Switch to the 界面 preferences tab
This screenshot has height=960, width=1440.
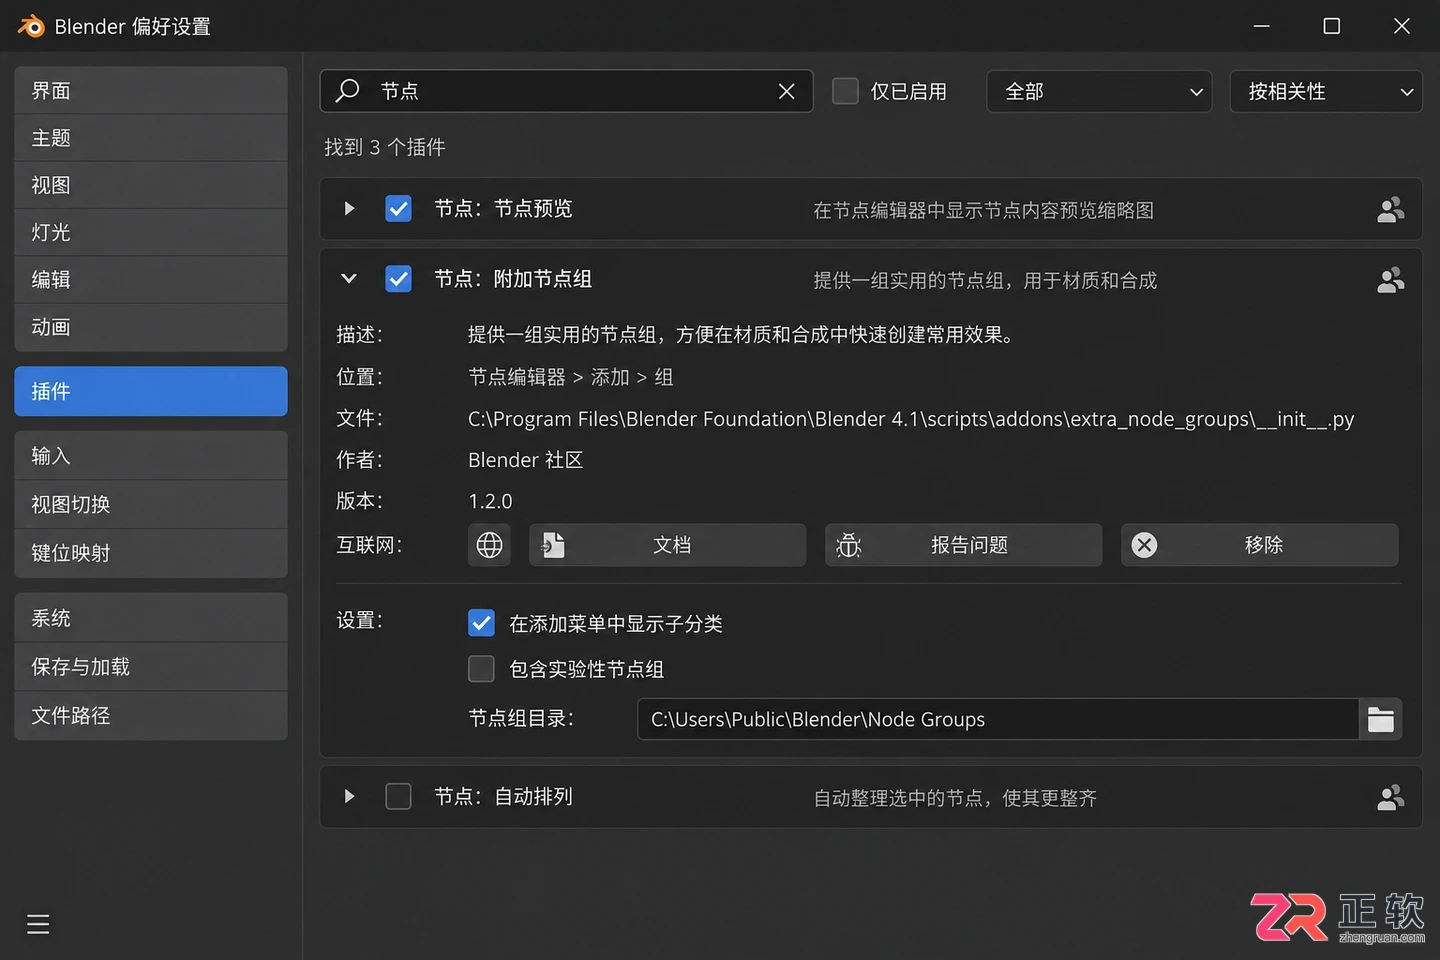pyautogui.click(x=151, y=91)
